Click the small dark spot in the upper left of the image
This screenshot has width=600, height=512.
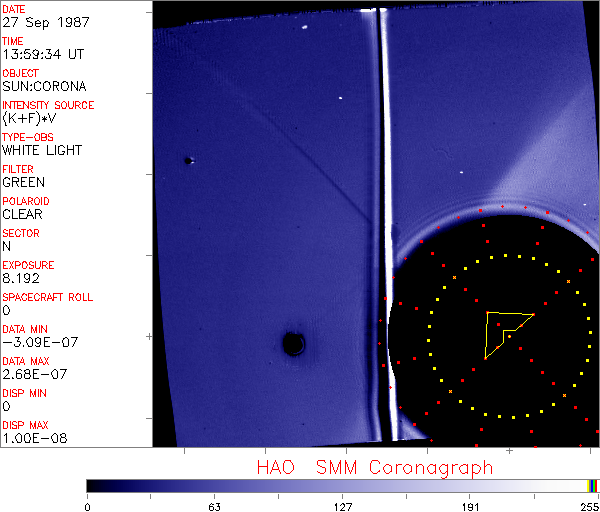pos(187,160)
